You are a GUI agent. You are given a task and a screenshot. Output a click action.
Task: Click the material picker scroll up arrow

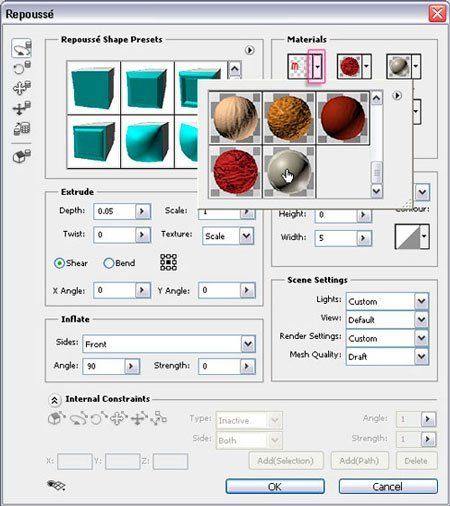coord(377,98)
